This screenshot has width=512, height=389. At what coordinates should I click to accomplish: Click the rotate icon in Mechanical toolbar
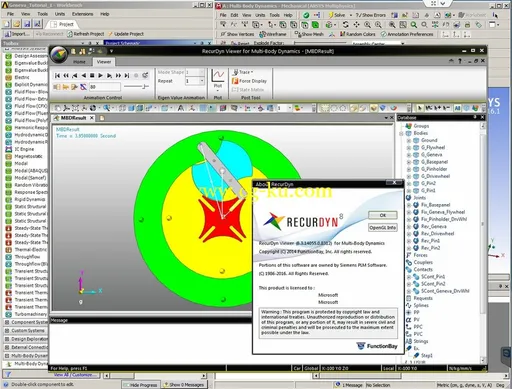click(x=346, y=24)
